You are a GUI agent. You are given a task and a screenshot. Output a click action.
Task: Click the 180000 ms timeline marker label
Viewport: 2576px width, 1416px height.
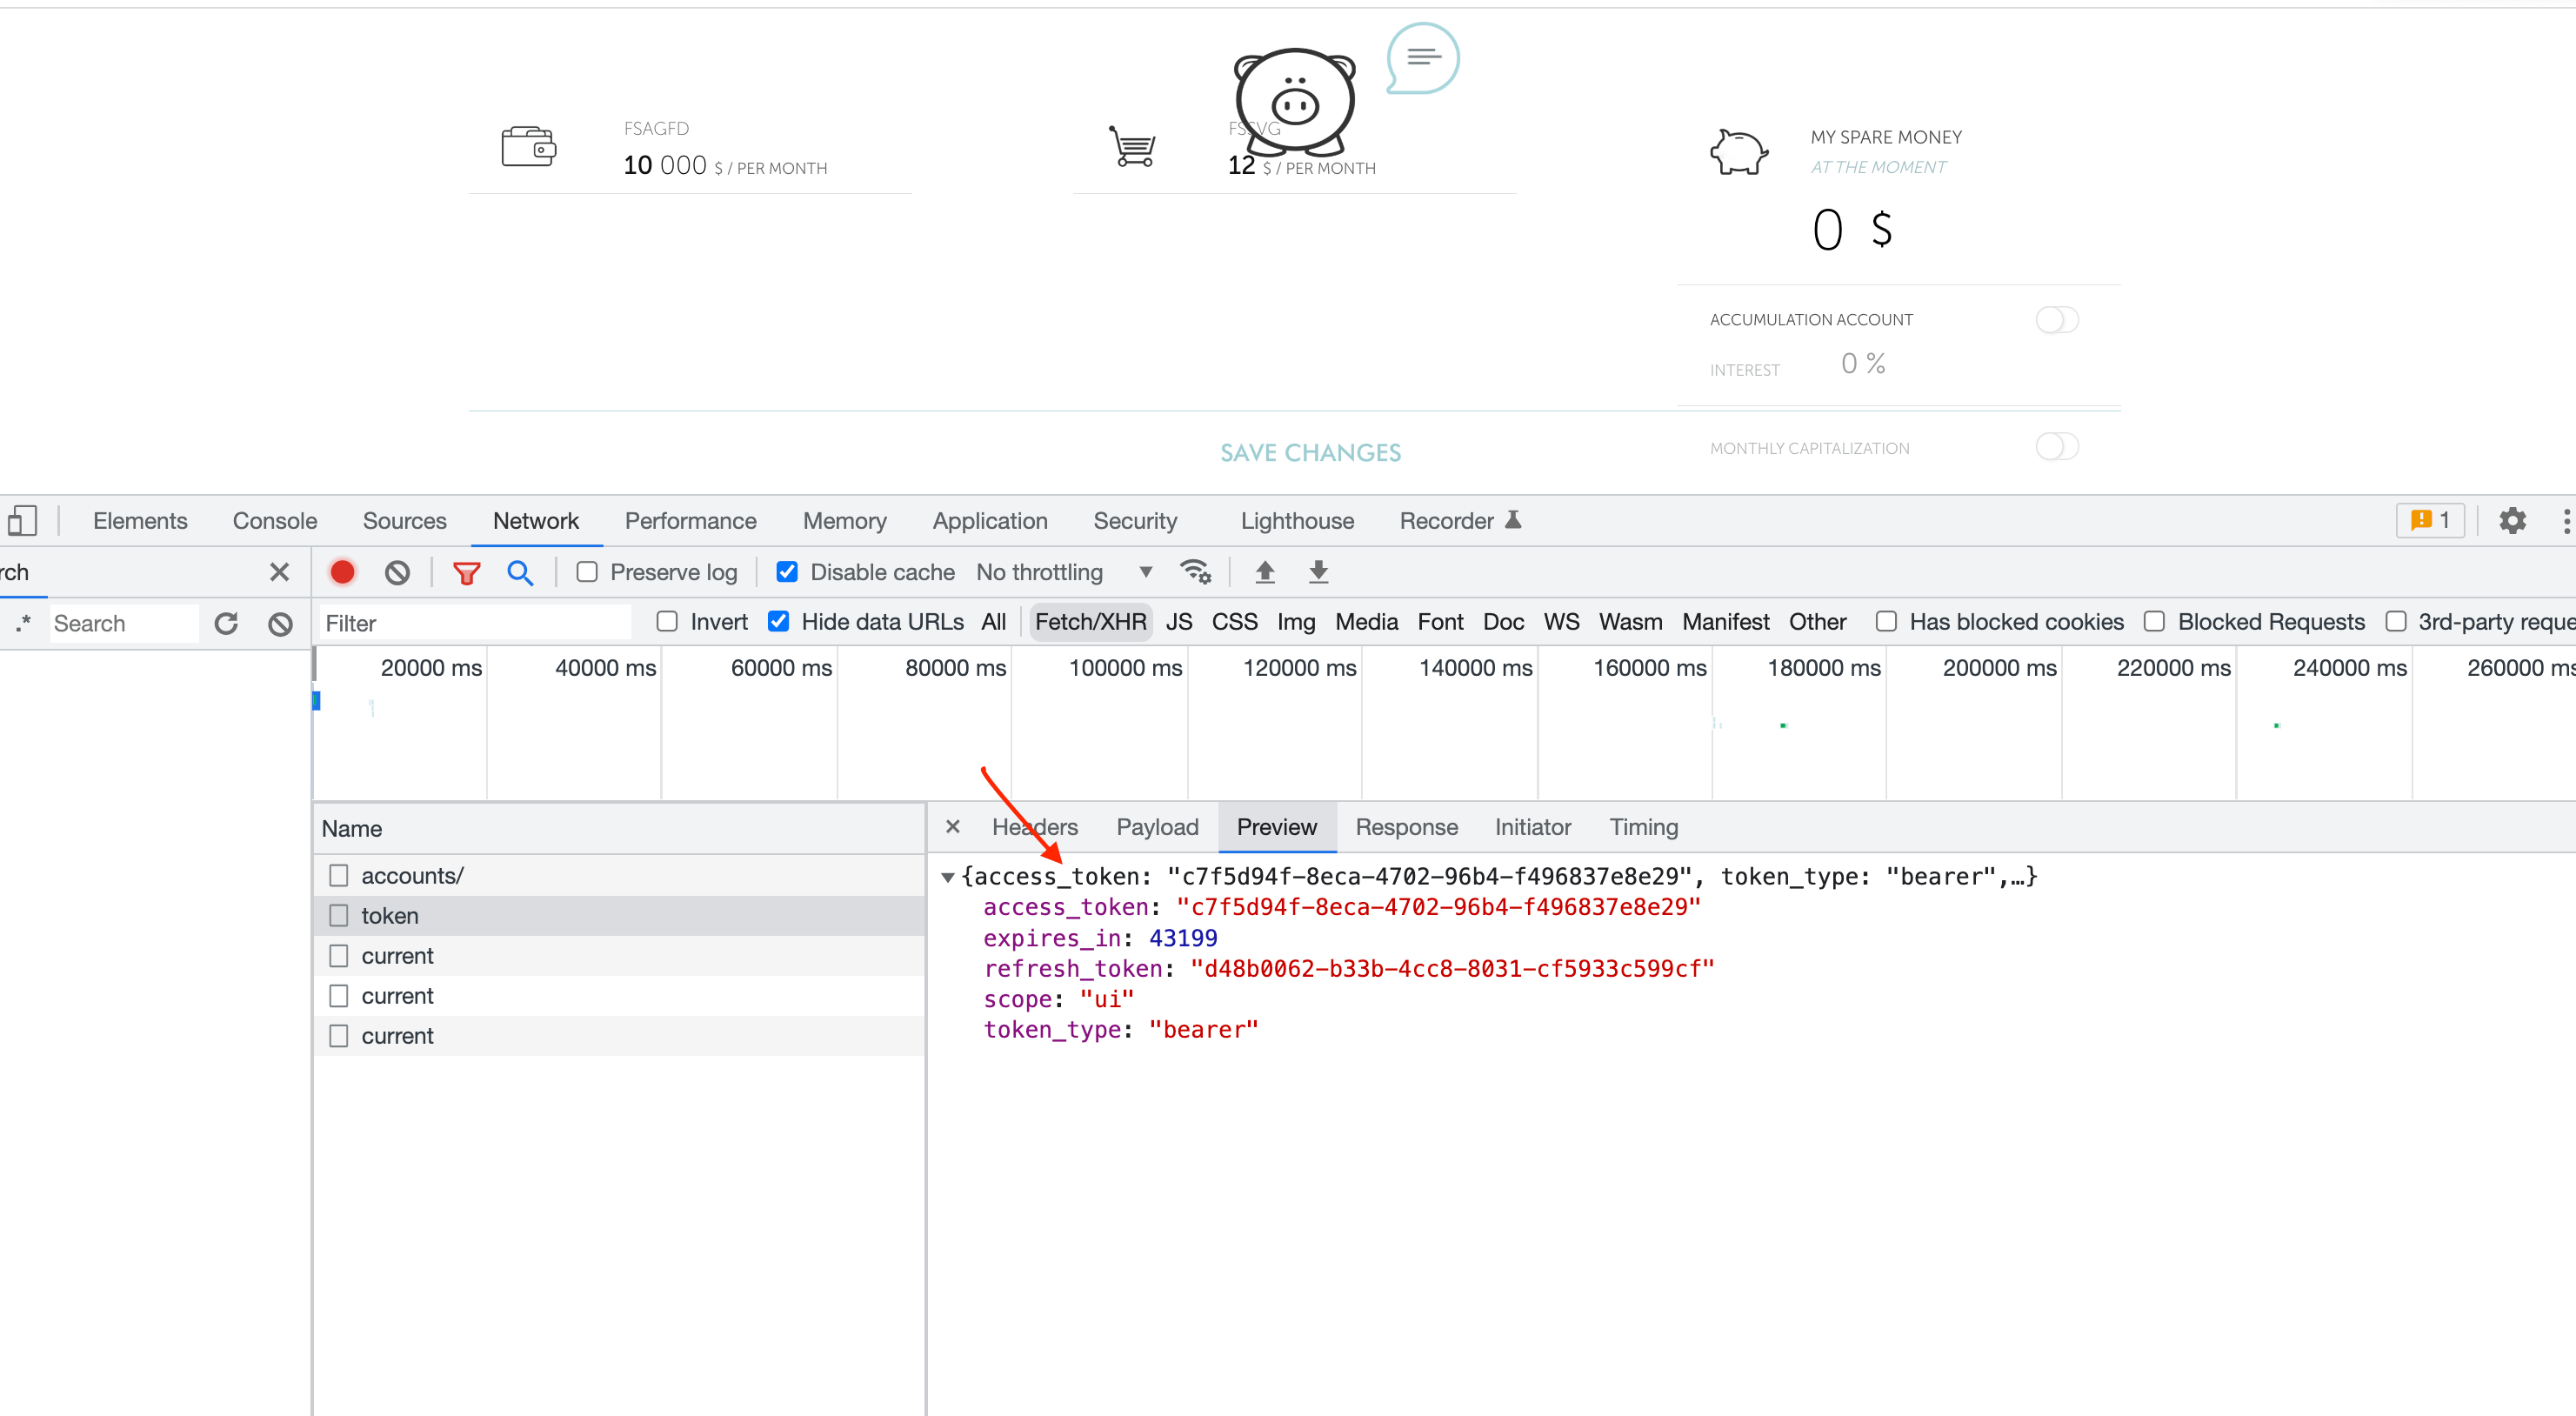tap(1823, 668)
